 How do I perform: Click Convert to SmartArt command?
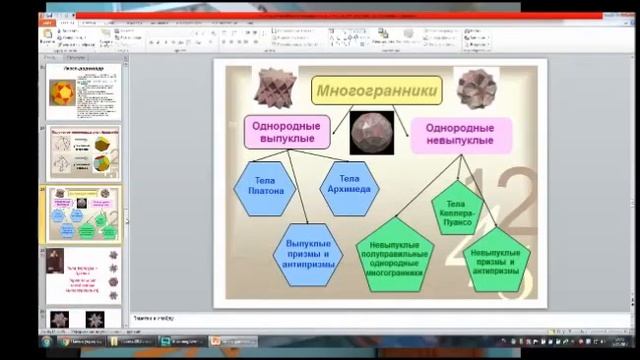(295, 44)
